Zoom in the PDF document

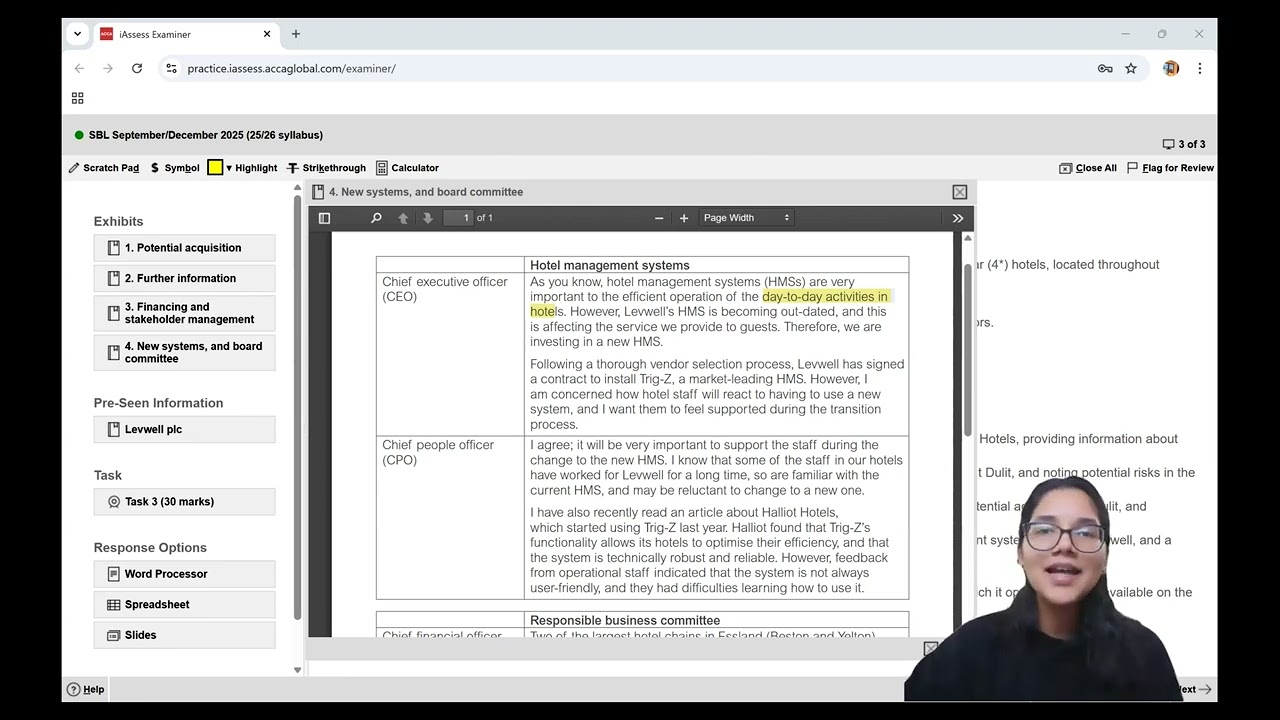[x=684, y=218]
